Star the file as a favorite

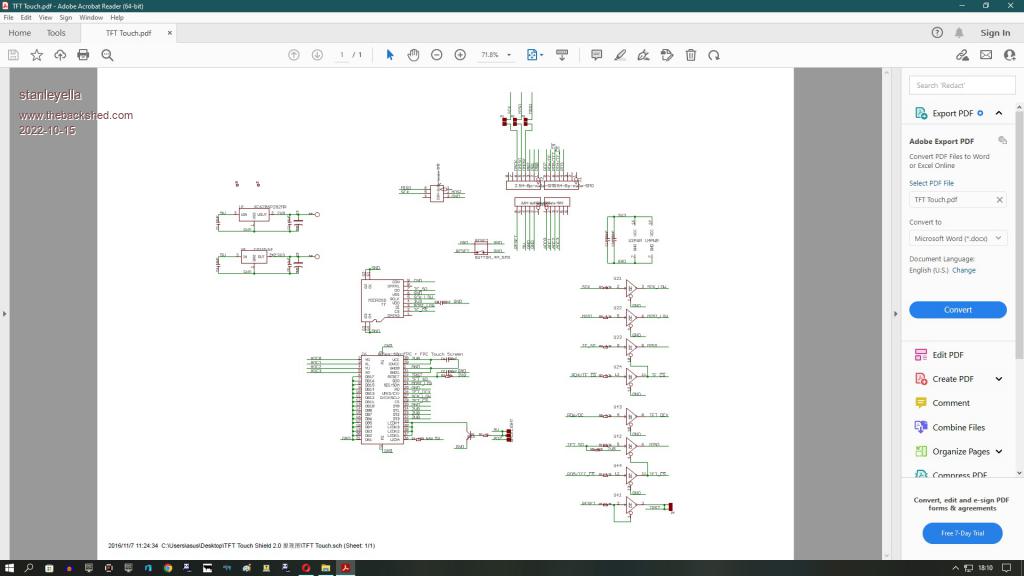37,55
